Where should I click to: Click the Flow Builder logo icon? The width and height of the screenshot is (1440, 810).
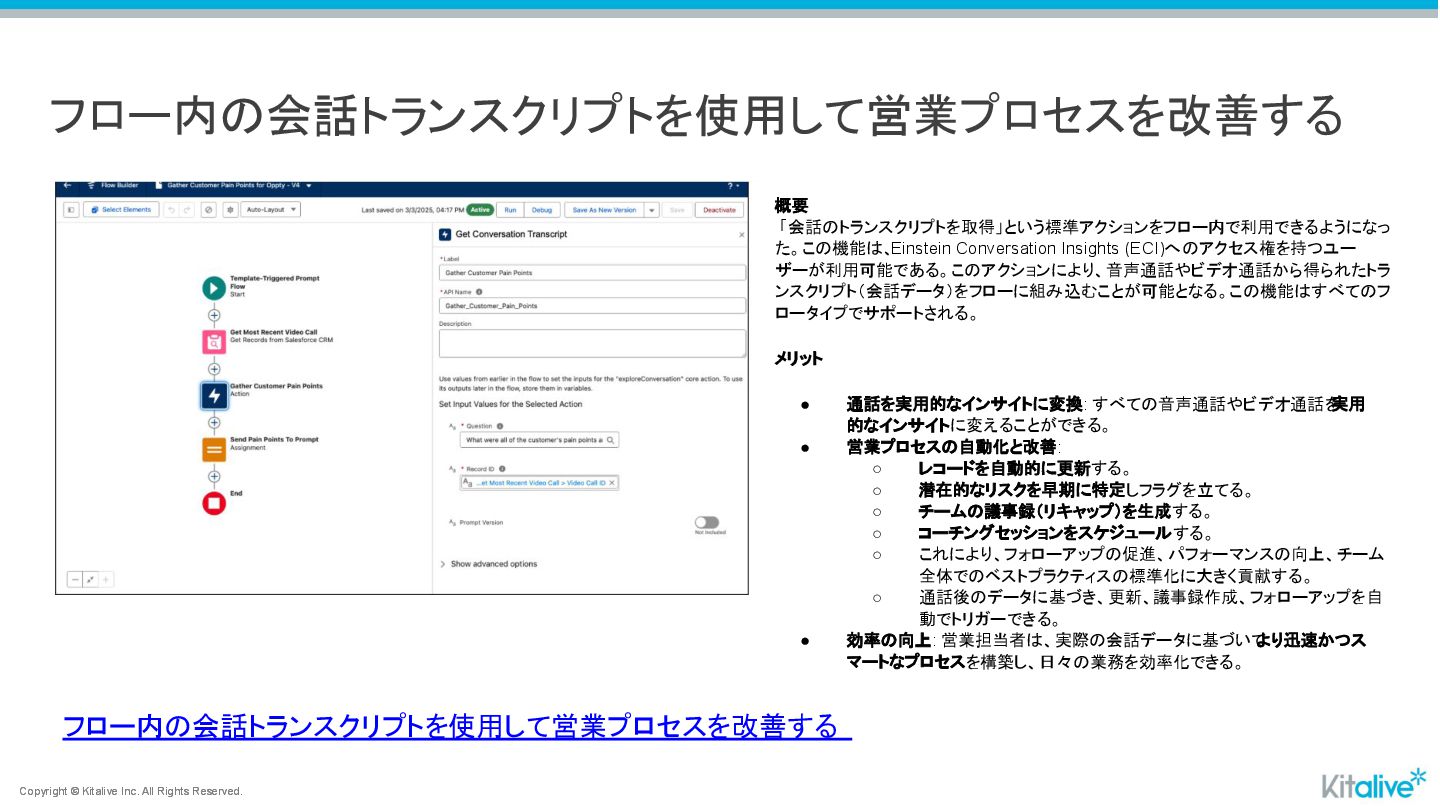[91, 185]
